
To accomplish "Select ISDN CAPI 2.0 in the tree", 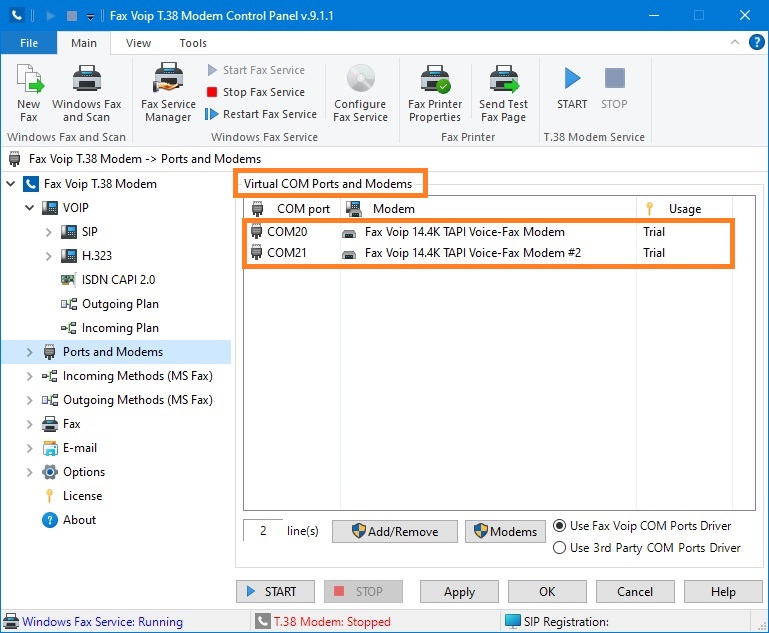I will point(108,280).
